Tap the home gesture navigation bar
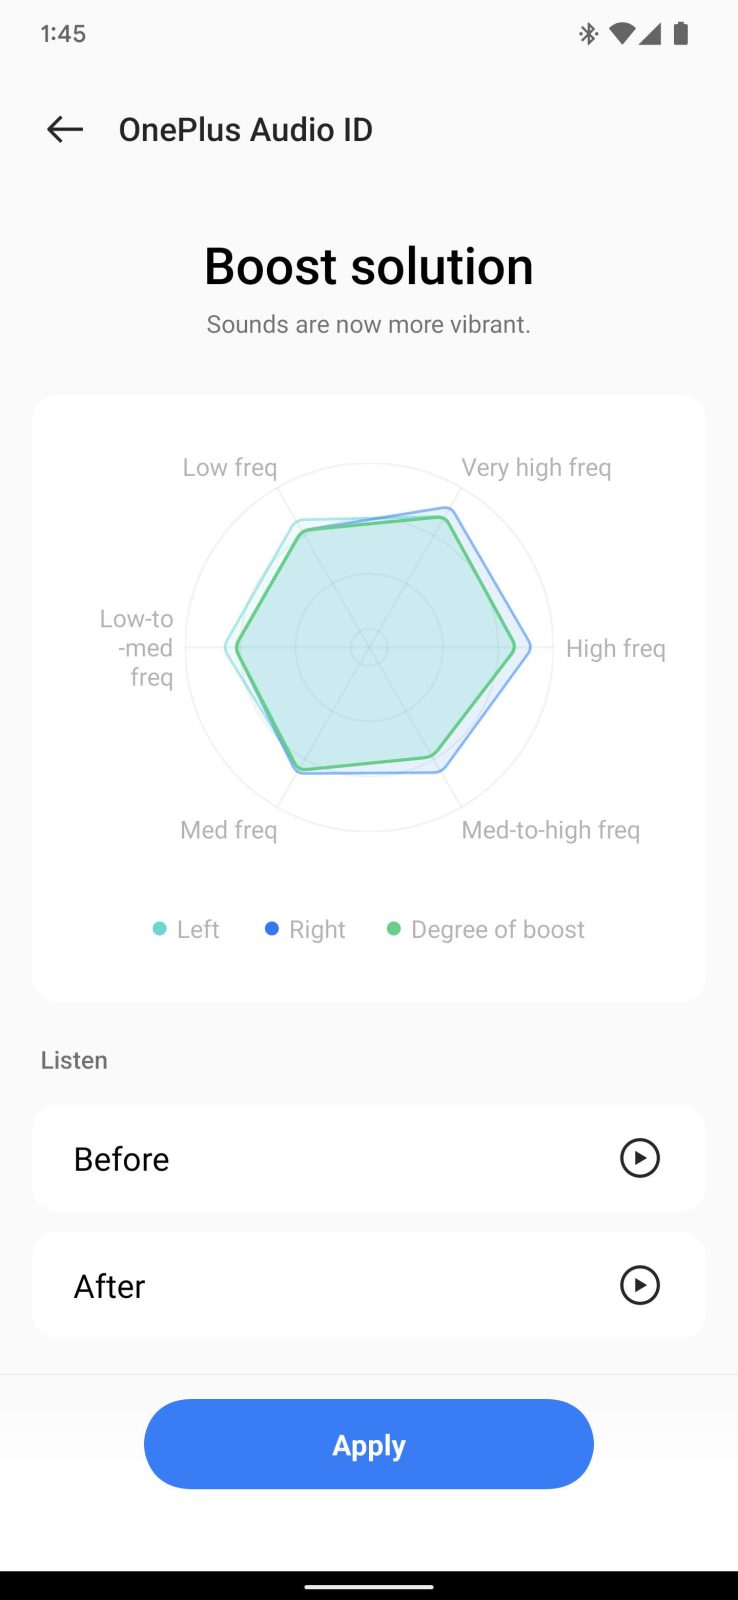Viewport: 738px width, 1600px height. pos(369,1586)
